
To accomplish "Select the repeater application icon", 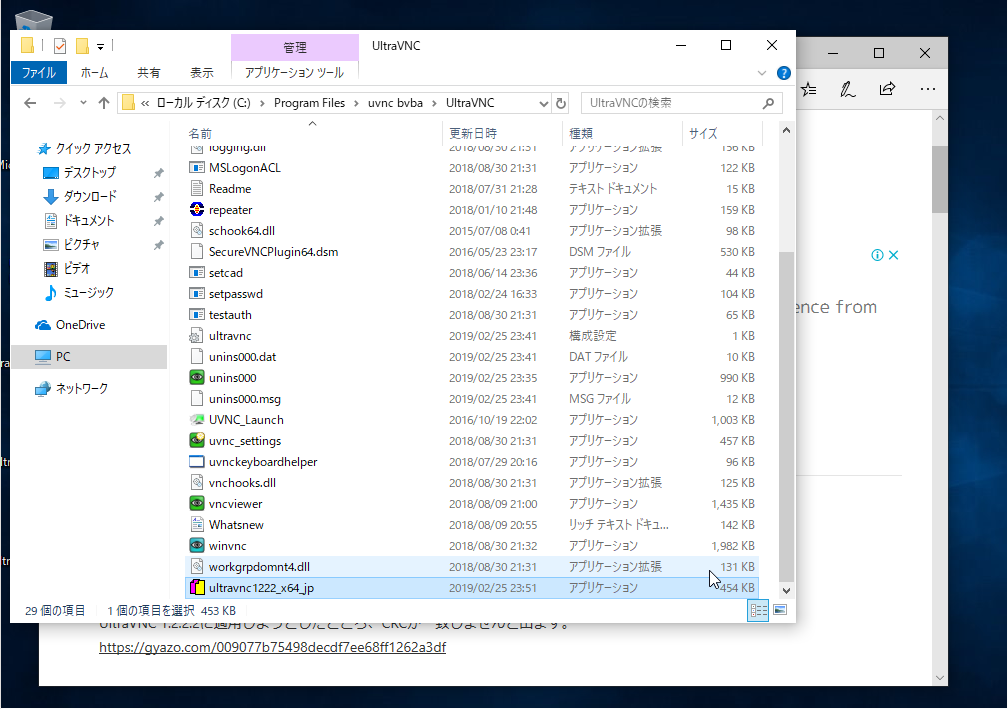I will click(x=197, y=210).
